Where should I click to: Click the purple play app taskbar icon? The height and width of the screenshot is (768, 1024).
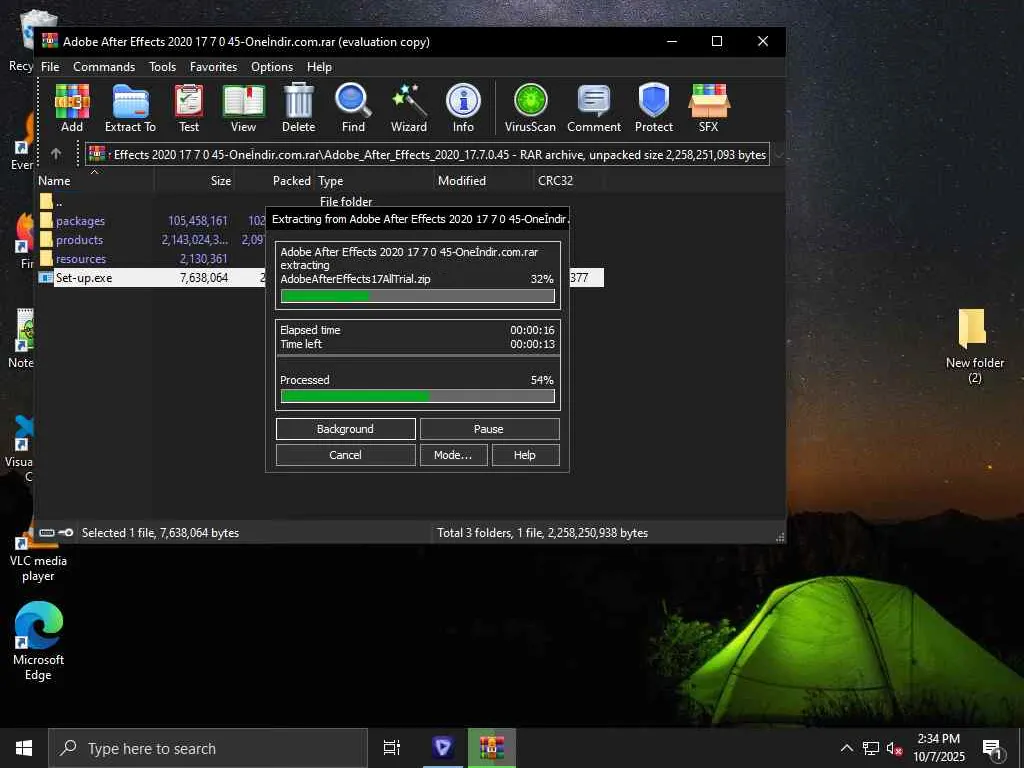click(442, 748)
